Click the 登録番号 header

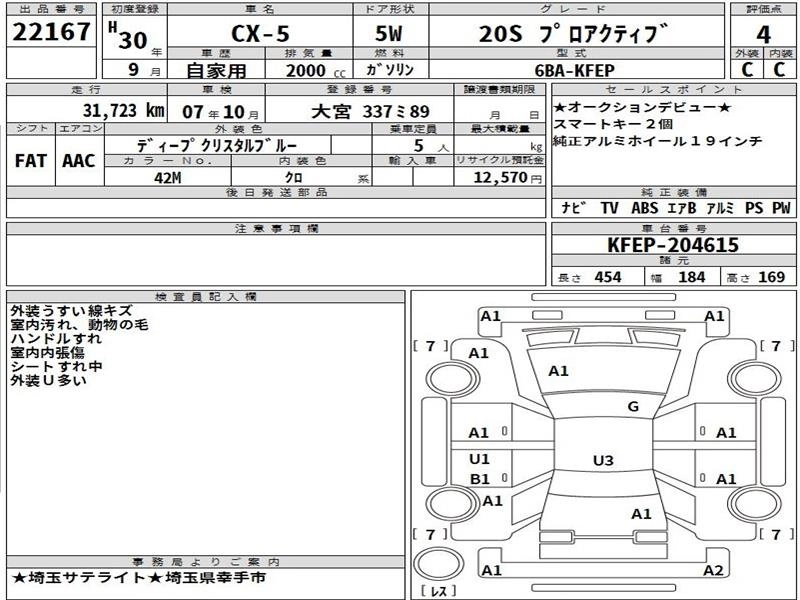(359, 89)
